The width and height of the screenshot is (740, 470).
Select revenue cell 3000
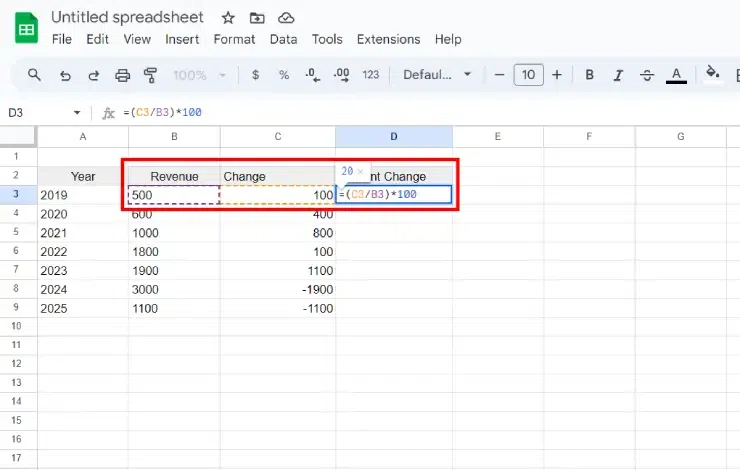click(174, 289)
